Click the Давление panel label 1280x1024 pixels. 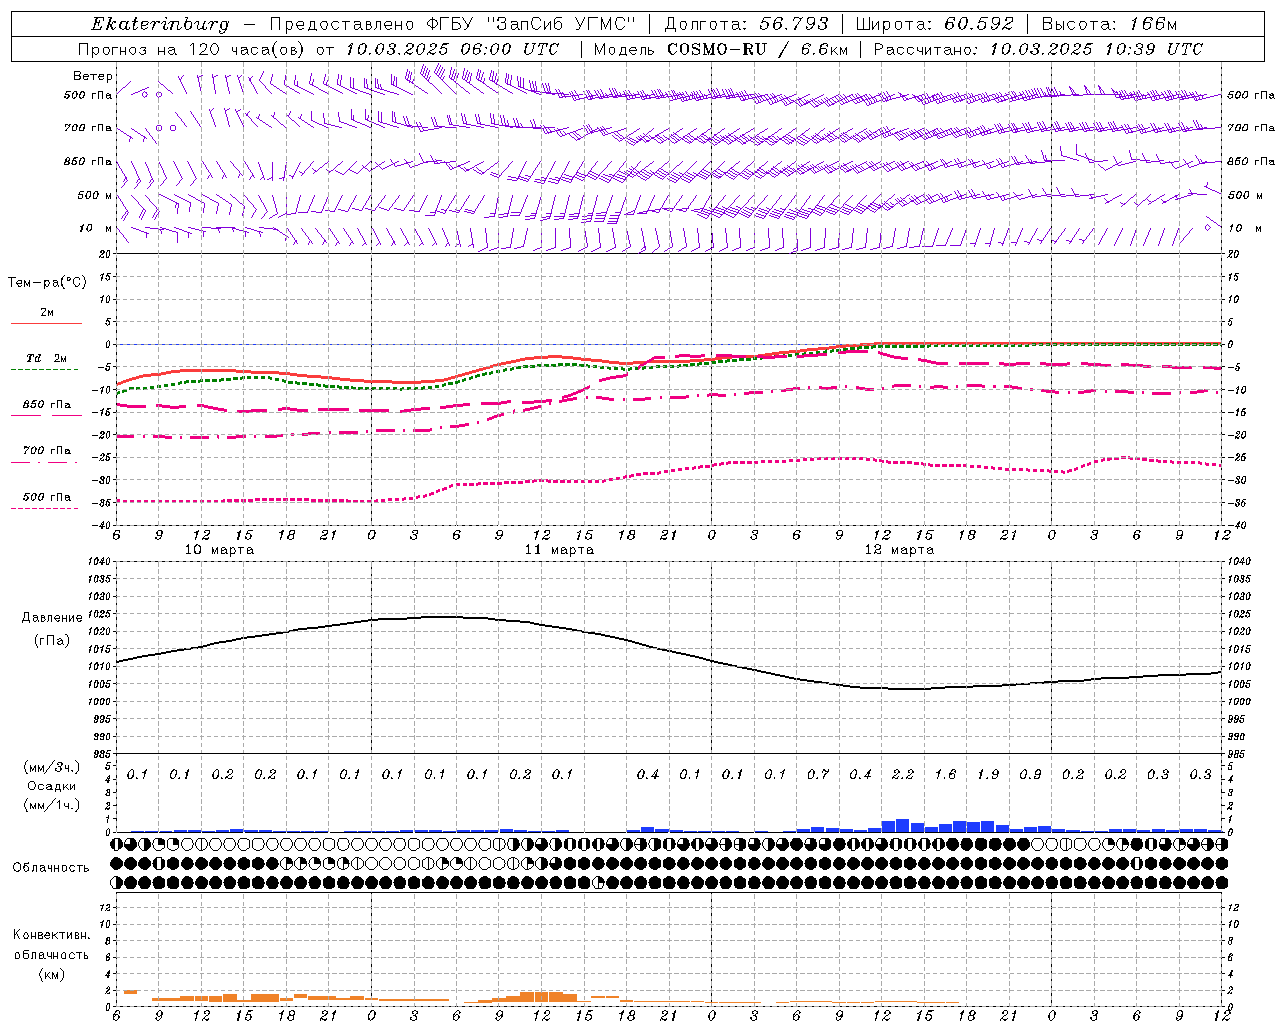pyautogui.click(x=52, y=618)
